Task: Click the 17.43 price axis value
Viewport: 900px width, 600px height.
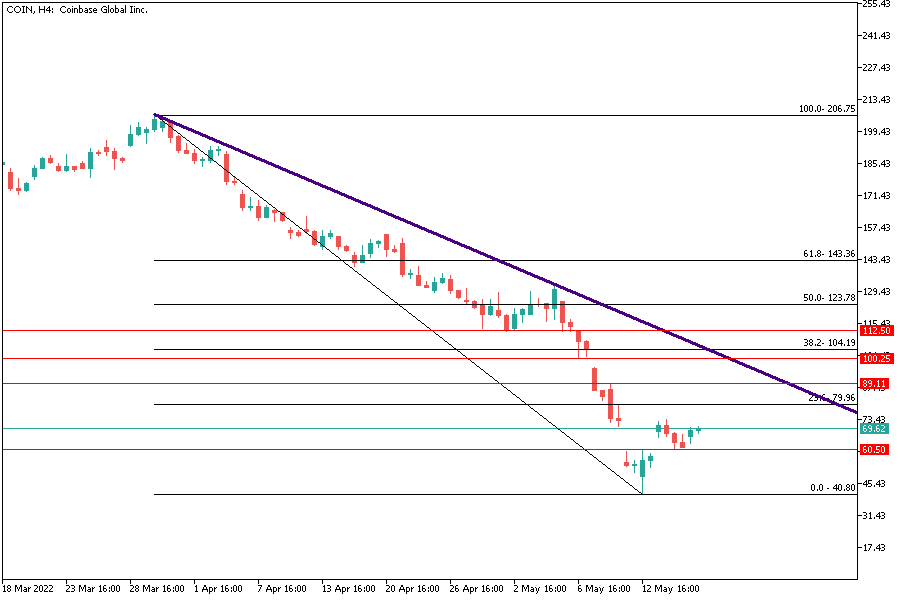Action: click(x=876, y=548)
